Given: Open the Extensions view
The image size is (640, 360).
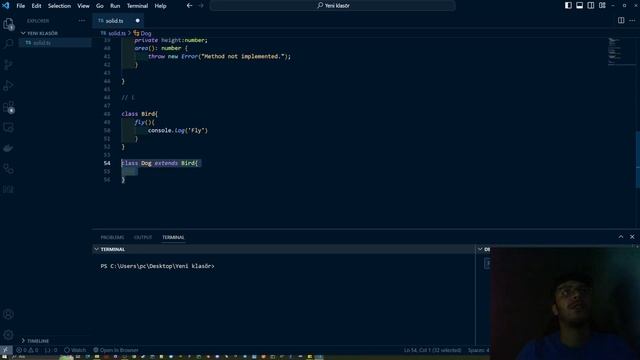Looking at the screenshot, I should [8, 107].
